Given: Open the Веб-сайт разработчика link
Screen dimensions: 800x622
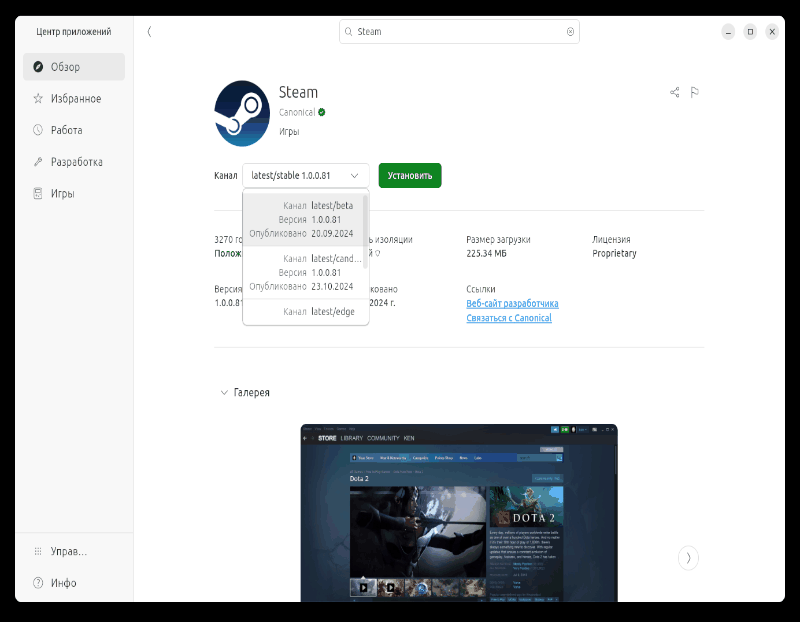Looking at the screenshot, I should pyautogui.click(x=512, y=304).
